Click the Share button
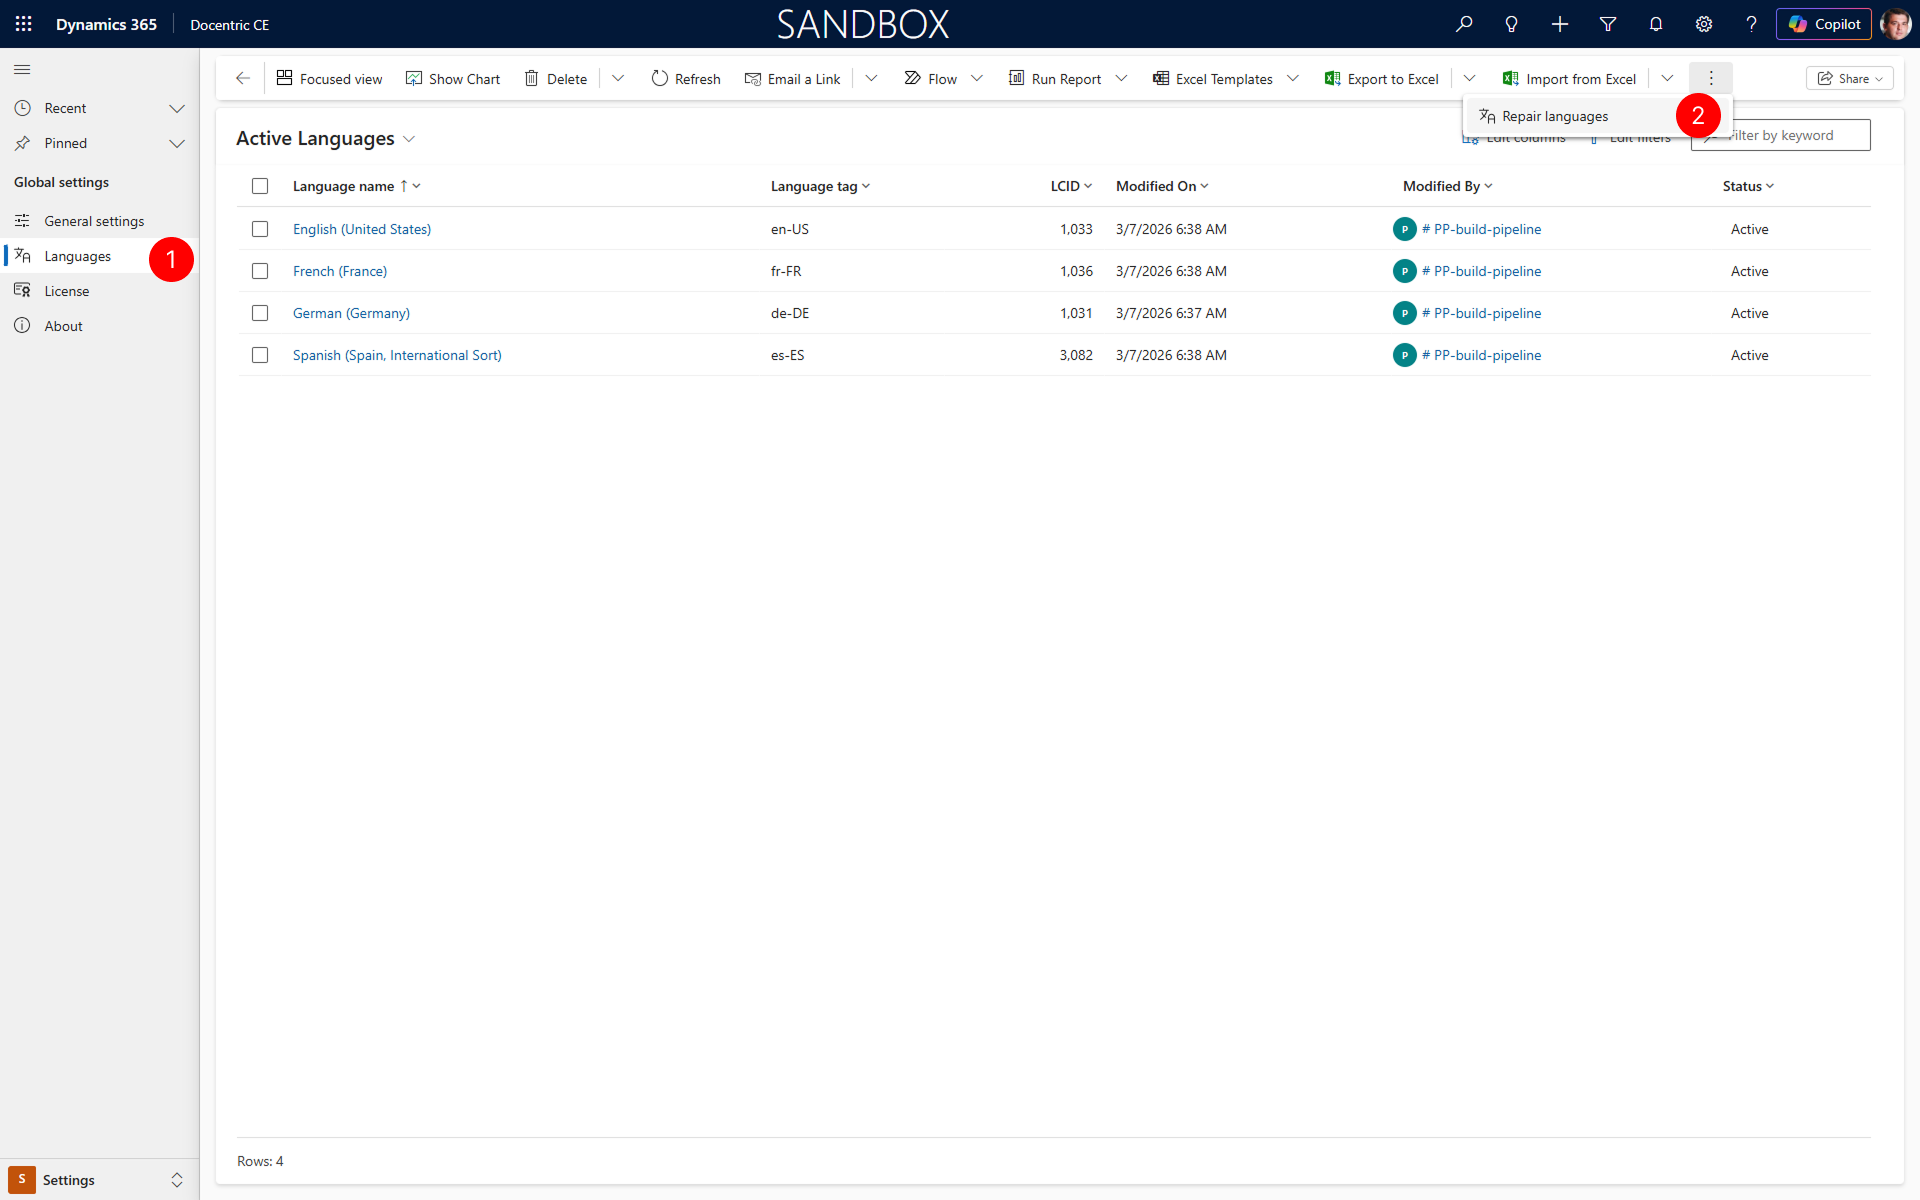Screen dimensions: 1920x1200 1850,78
